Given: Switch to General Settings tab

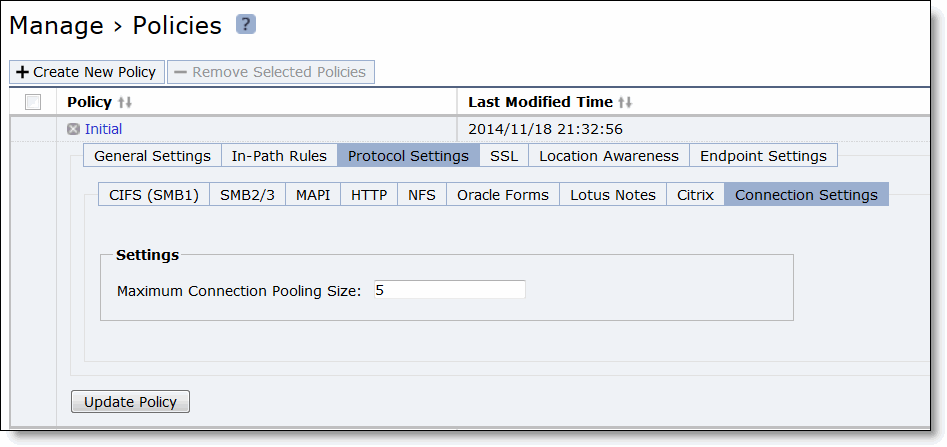Looking at the screenshot, I should tap(152, 156).
